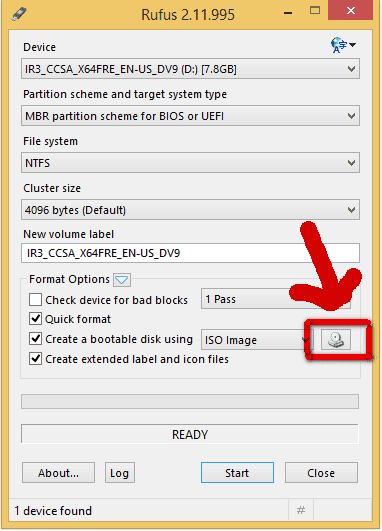Click the 'Format Options' label text
The width and height of the screenshot is (382, 531).
(x=69, y=279)
